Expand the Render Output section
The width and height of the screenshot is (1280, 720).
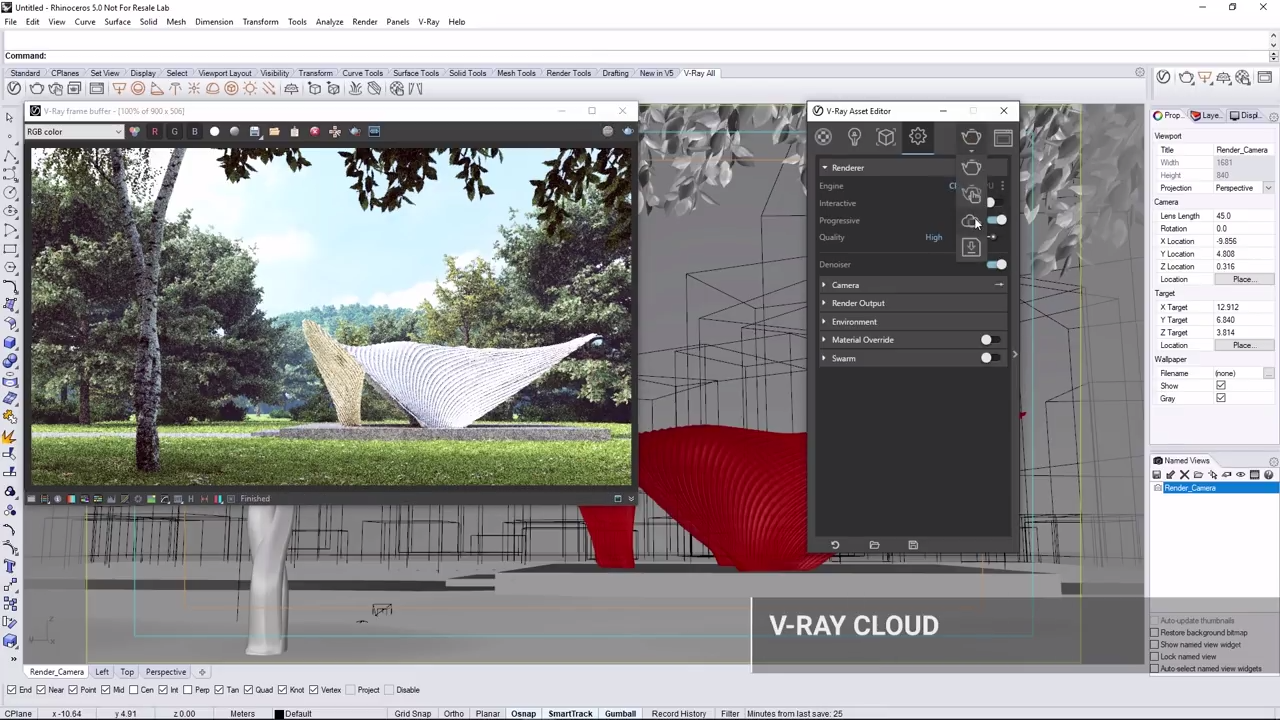[x=824, y=303]
